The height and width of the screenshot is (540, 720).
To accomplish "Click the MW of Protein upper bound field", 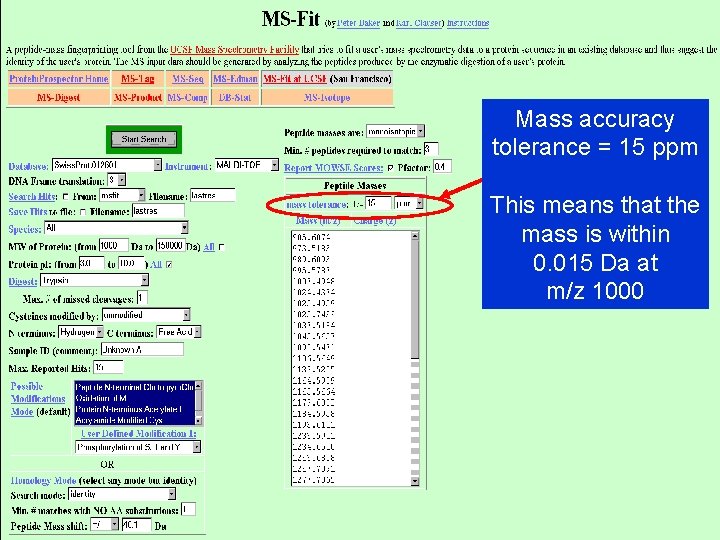I will click(x=170, y=246).
